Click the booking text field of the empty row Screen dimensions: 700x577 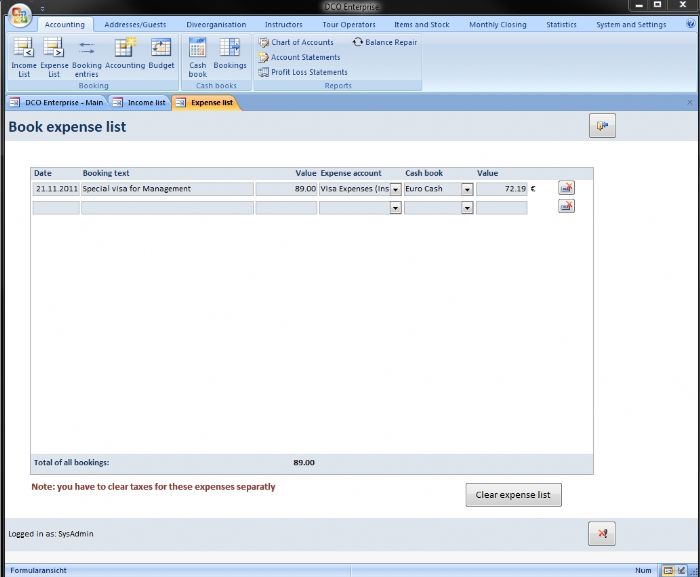[x=166, y=208]
